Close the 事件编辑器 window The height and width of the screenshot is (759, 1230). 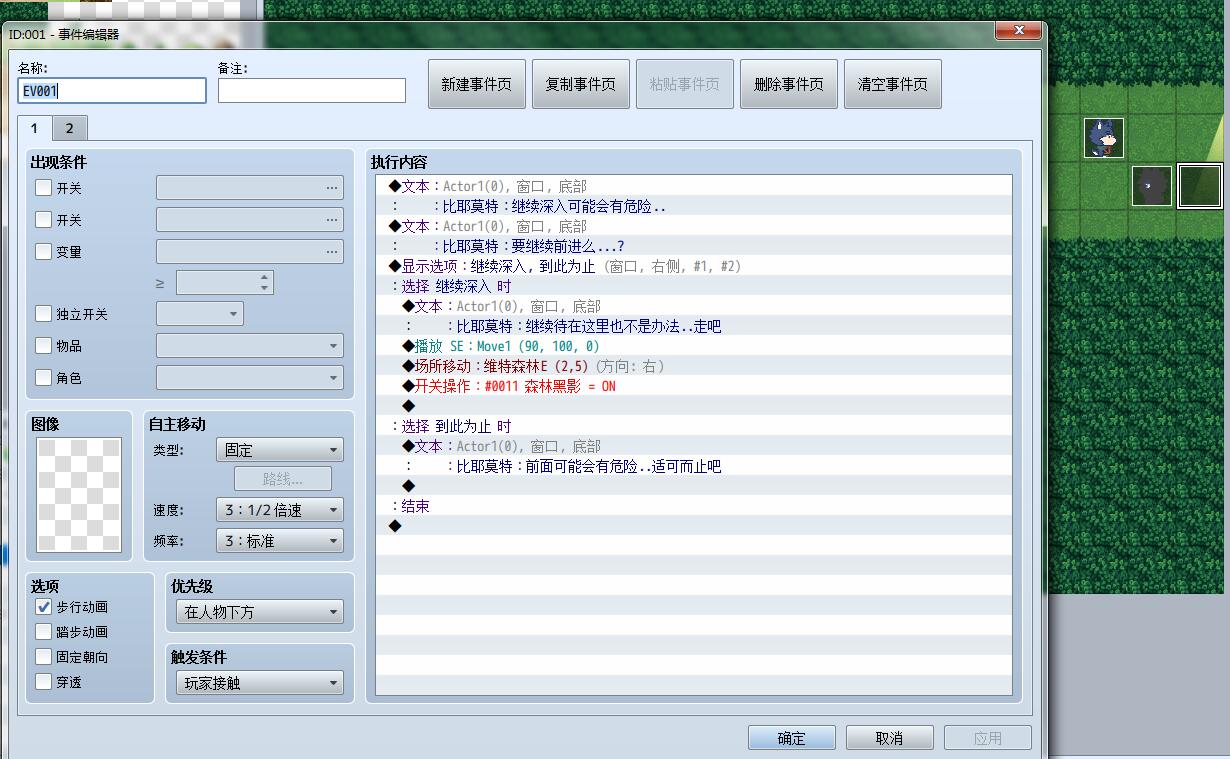pyautogui.click(x=1018, y=31)
